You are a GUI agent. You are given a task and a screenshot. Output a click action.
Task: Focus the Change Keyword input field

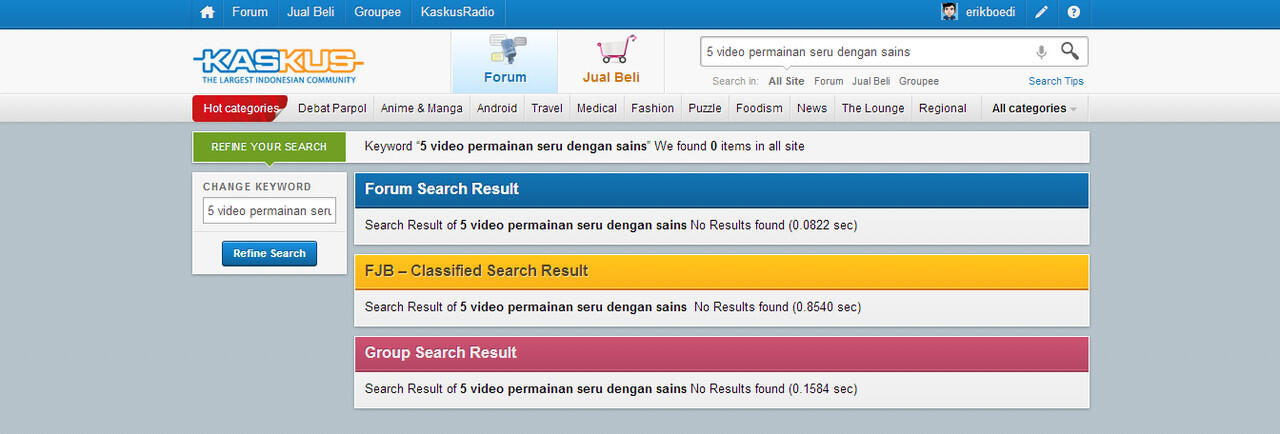[x=270, y=211]
